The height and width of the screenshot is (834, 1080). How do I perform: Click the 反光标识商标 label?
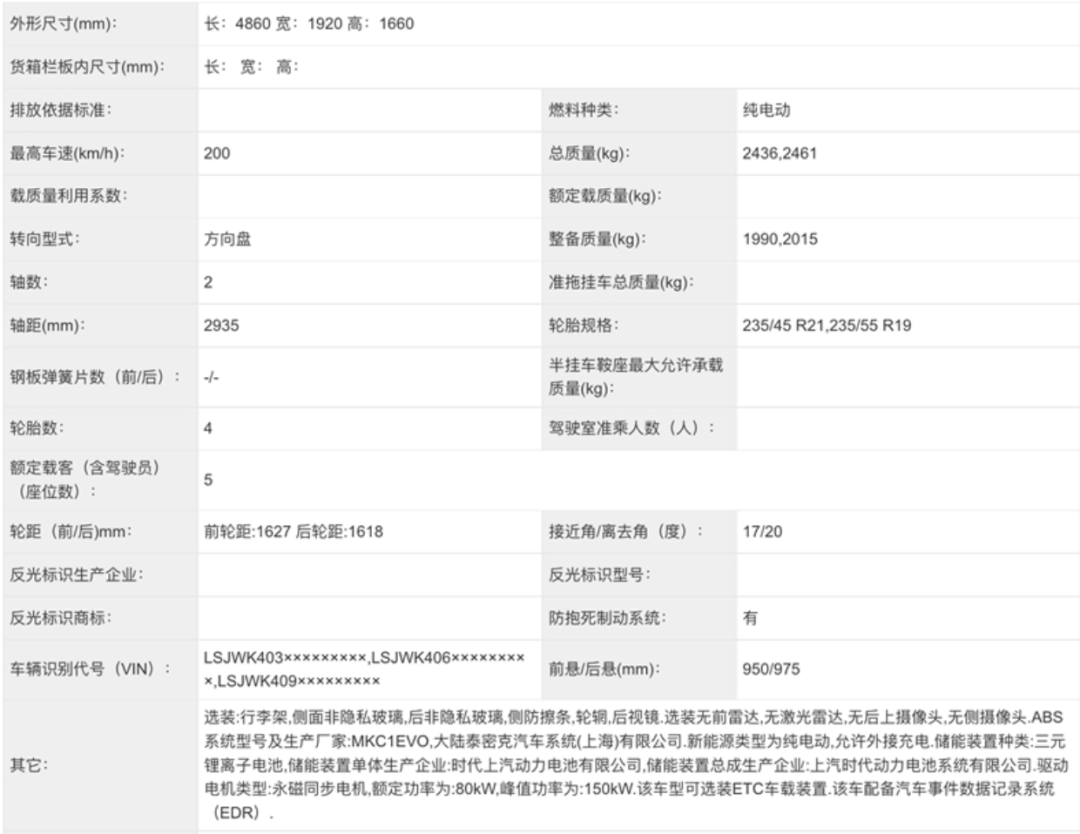point(61,618)
